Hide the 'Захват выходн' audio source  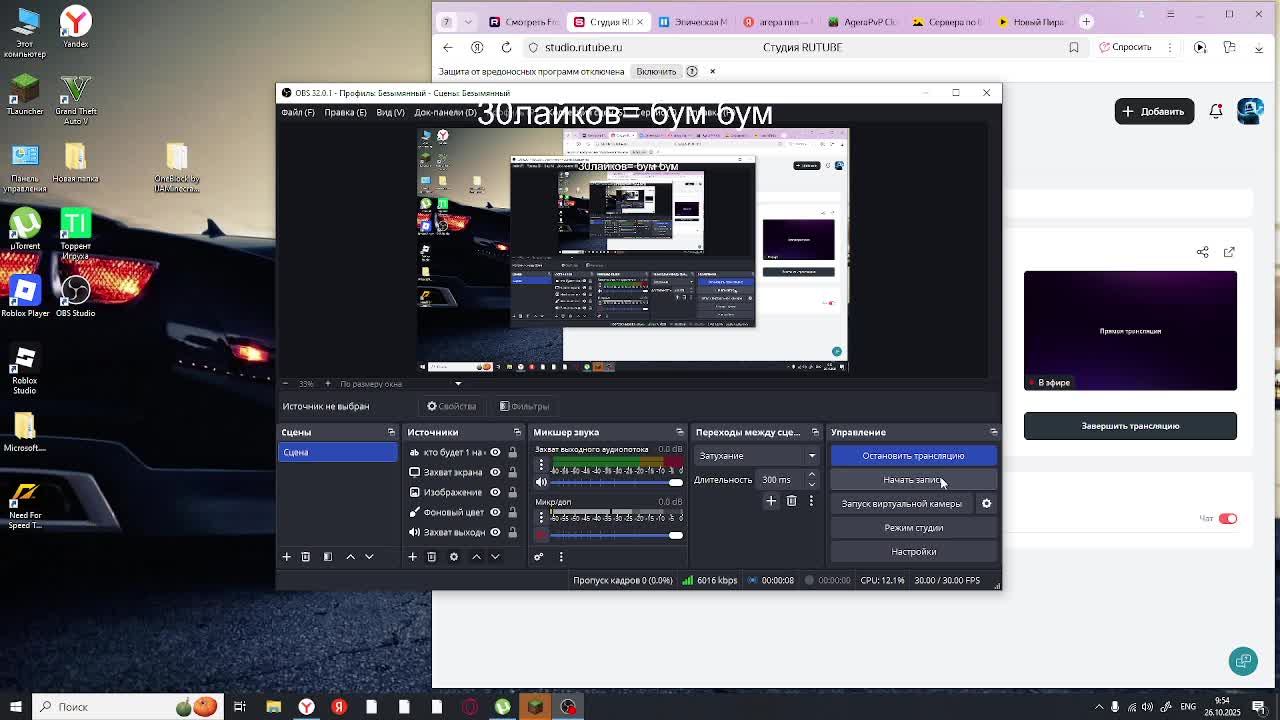click(x=495, y=532)
